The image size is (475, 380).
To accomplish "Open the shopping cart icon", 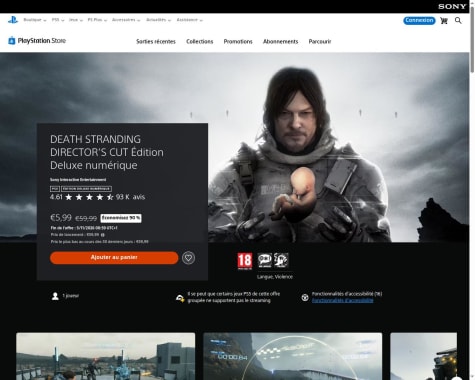I will pos(444,21).
